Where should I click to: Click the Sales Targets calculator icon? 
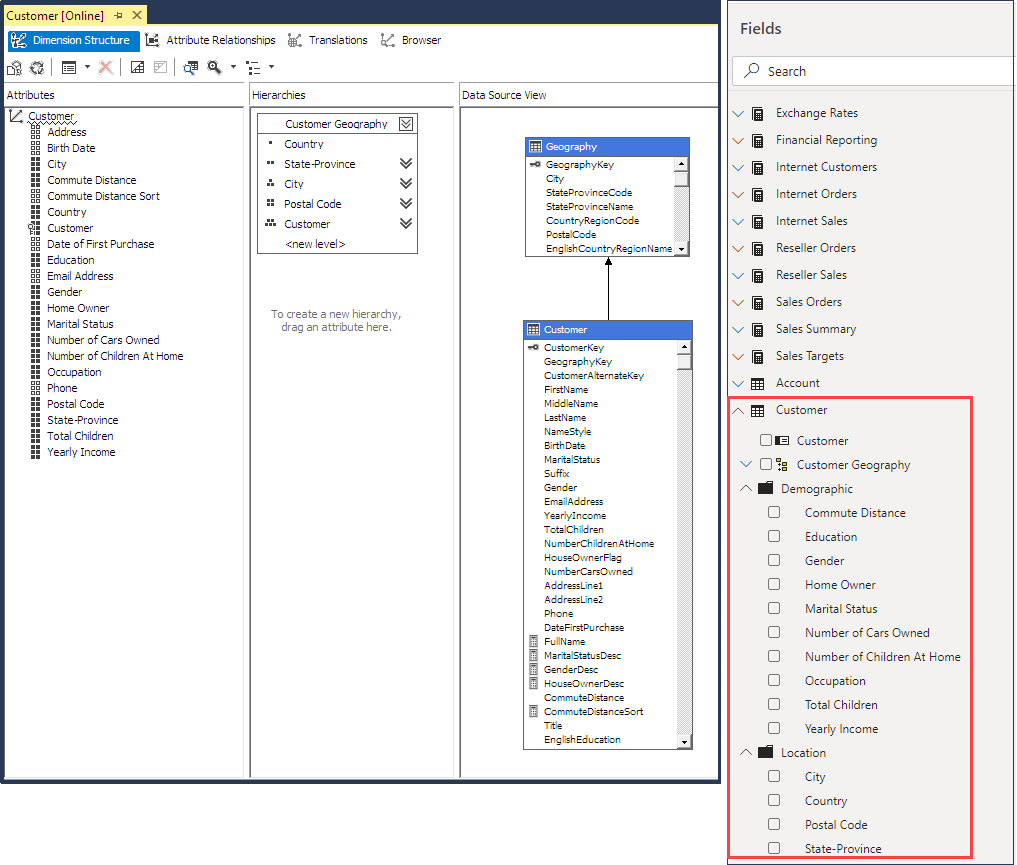(x=757, y=357)
